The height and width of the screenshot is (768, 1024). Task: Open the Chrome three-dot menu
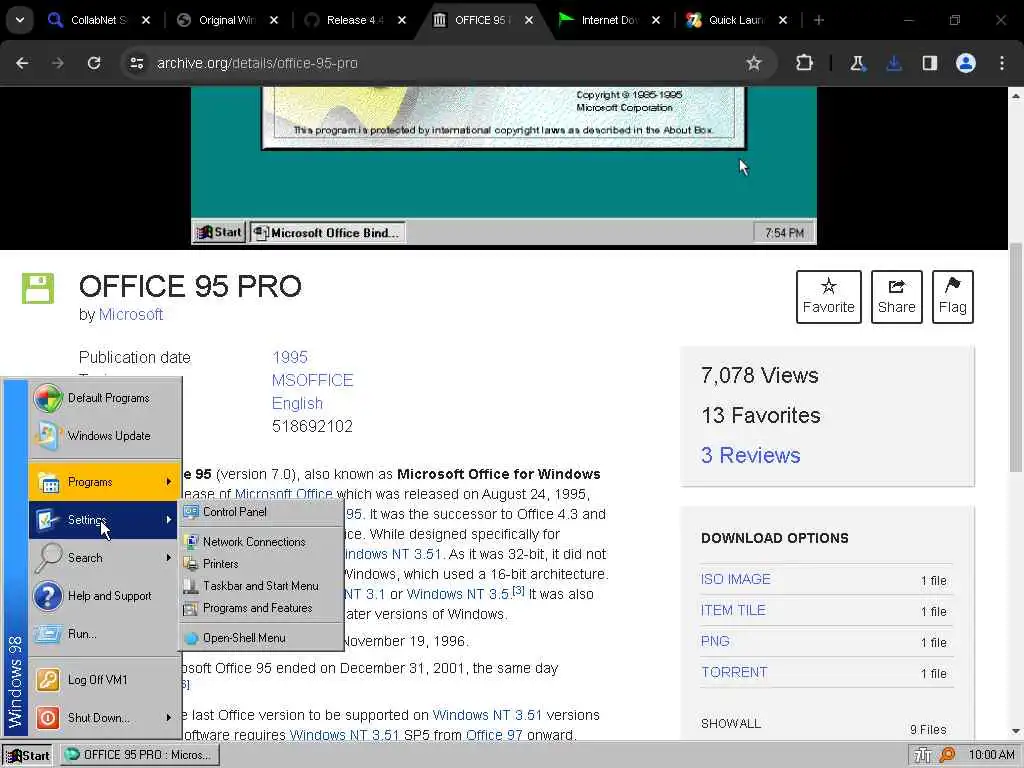[1002, 63]
